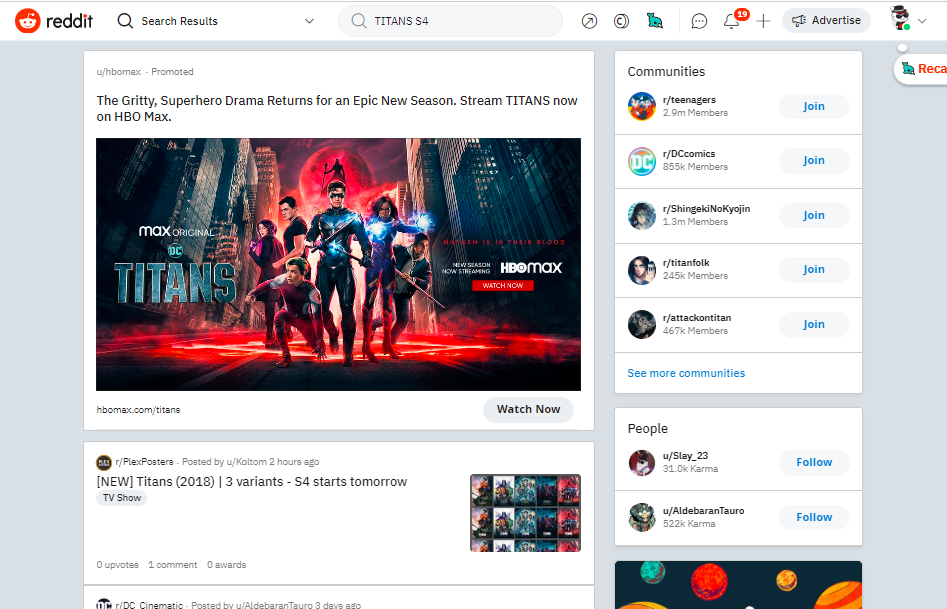
Task: Open the r/PlexPosters subreddit link
Action: (x=144, y=462)
